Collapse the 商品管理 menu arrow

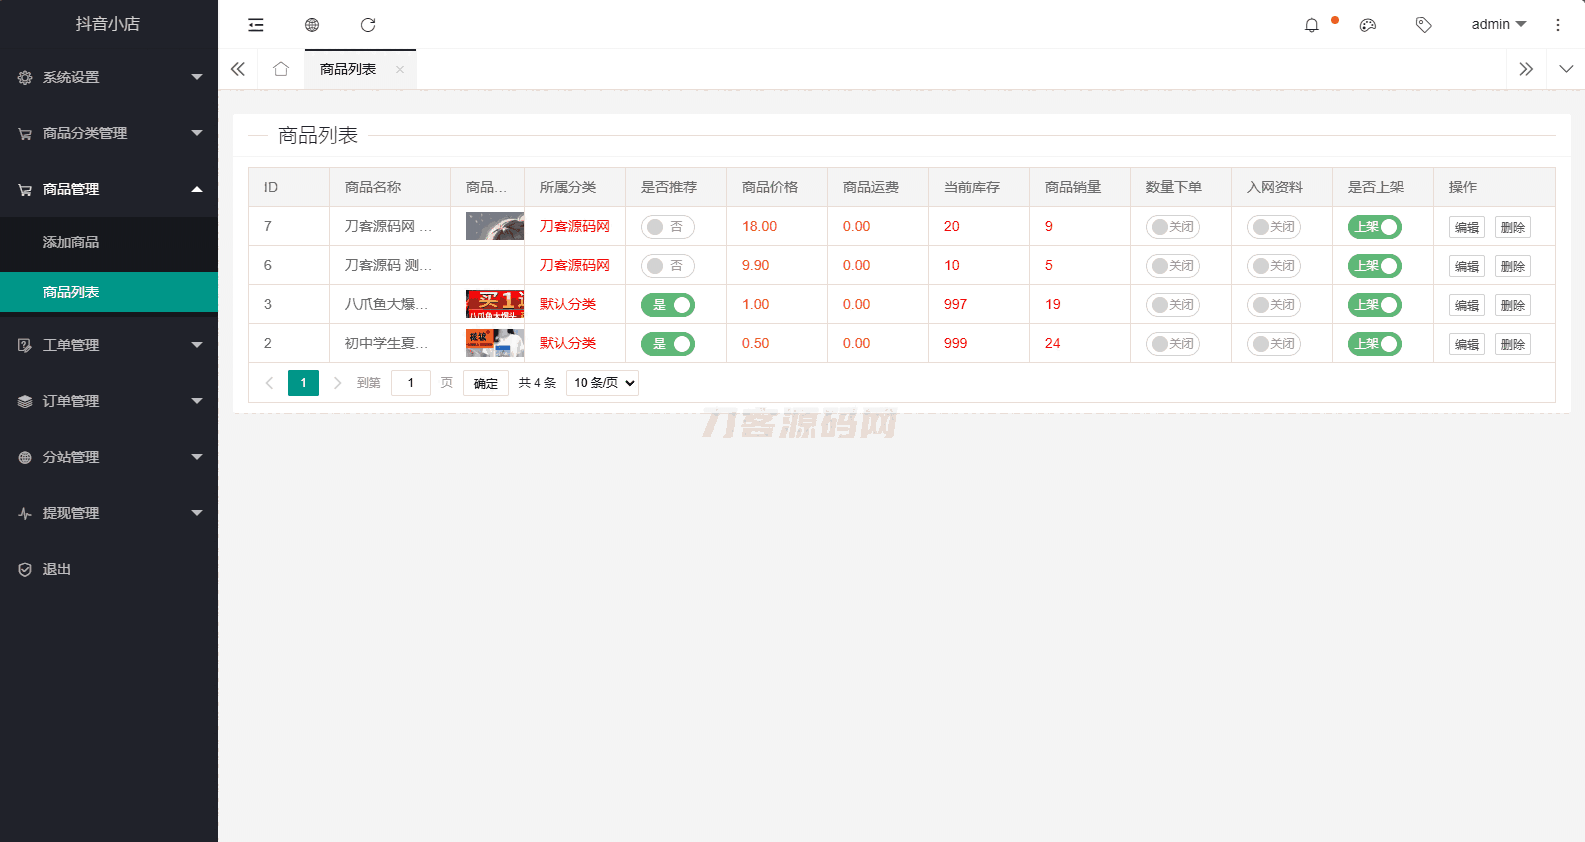(197, 189)
